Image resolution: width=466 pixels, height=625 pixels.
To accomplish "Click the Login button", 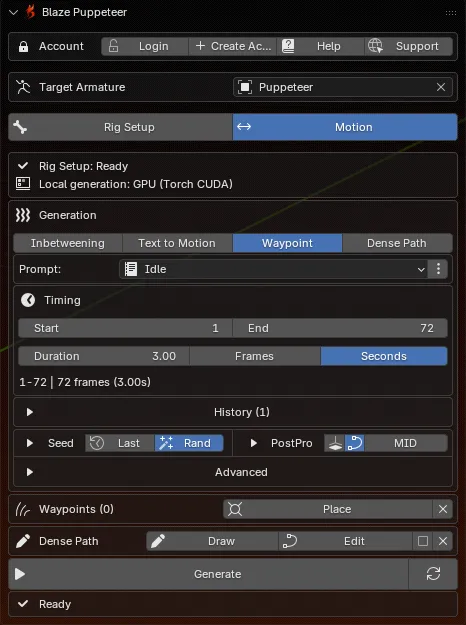I will 145,46.
